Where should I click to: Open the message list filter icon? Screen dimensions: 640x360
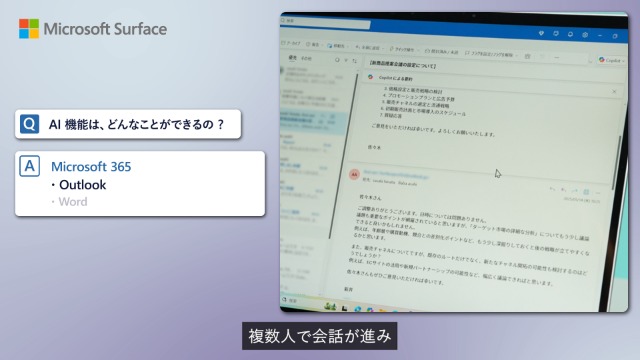(x=346, y=60)
